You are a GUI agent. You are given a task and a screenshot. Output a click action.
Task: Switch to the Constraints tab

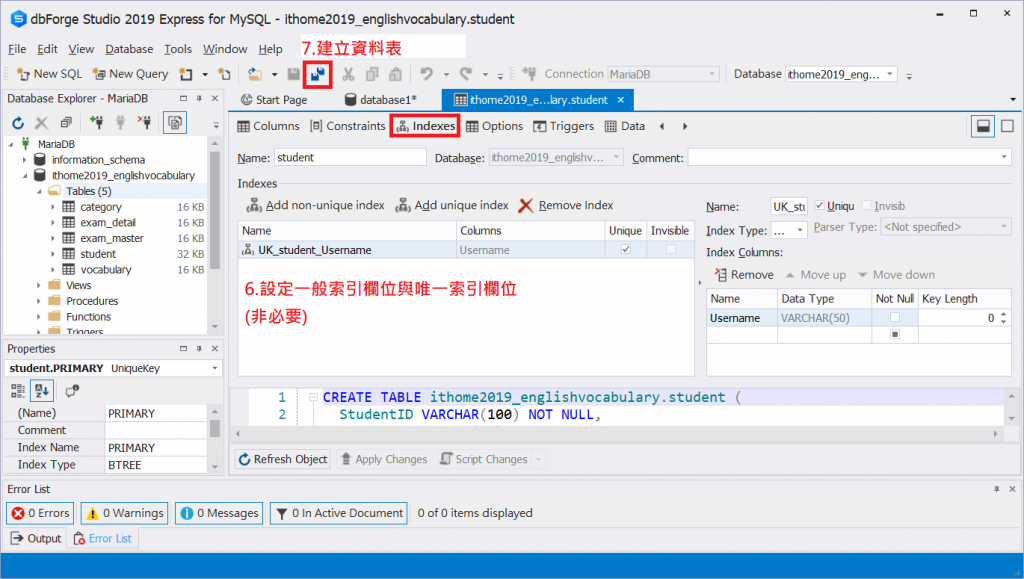tap(348, 126)
